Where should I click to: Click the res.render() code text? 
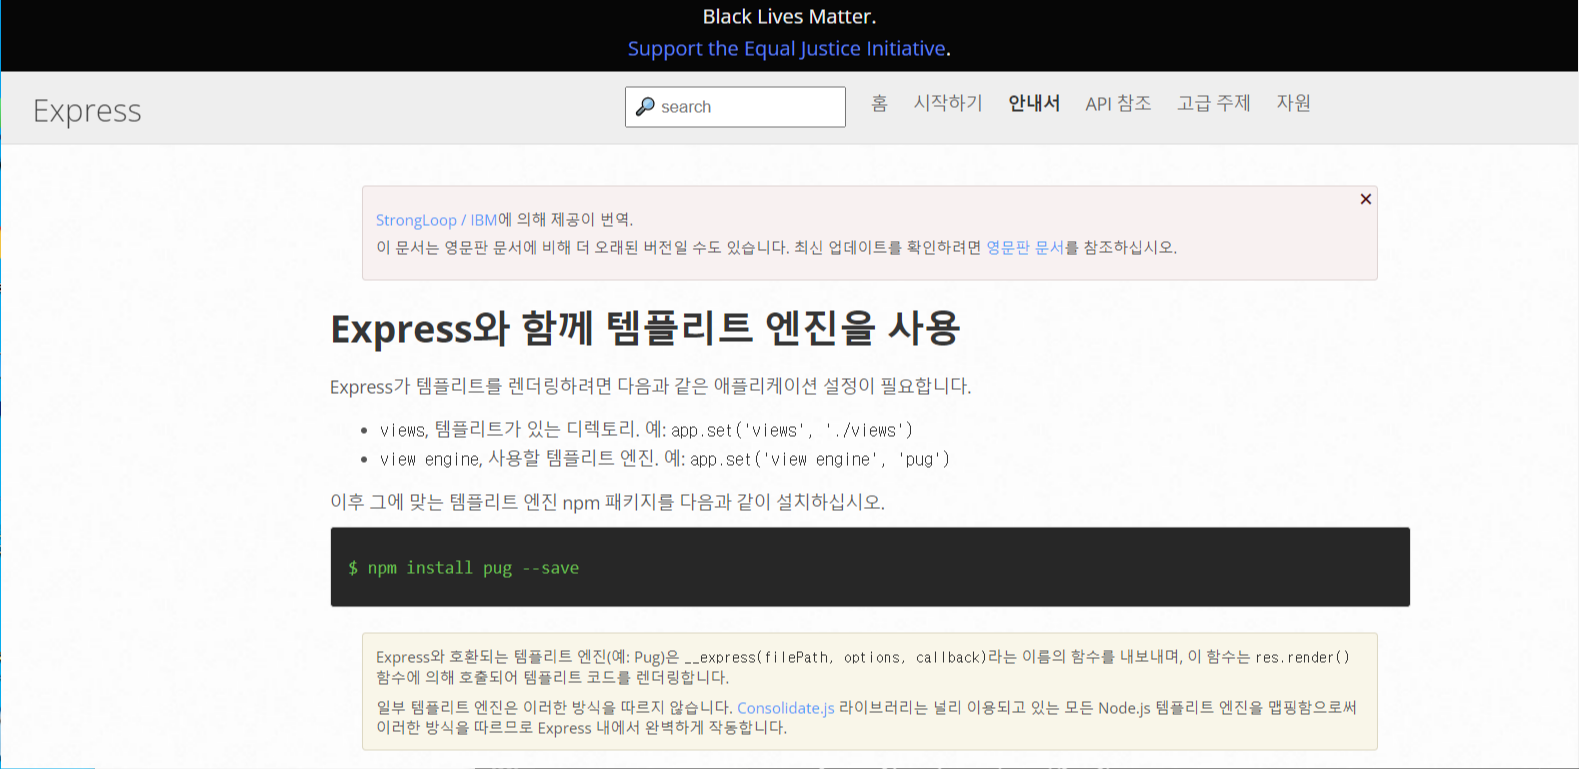click(1302, 657)
